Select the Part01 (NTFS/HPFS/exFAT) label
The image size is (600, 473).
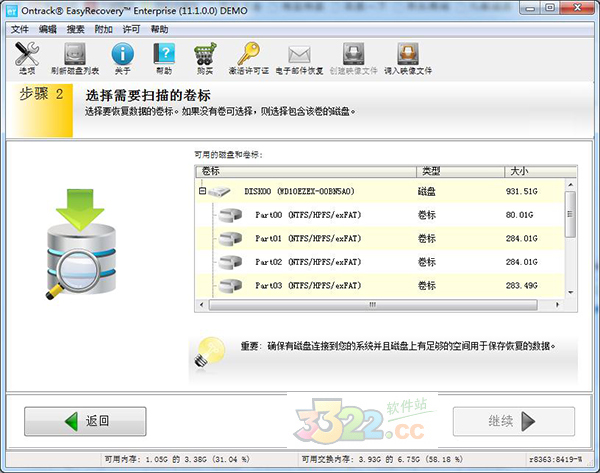click(x=308, y=238)
